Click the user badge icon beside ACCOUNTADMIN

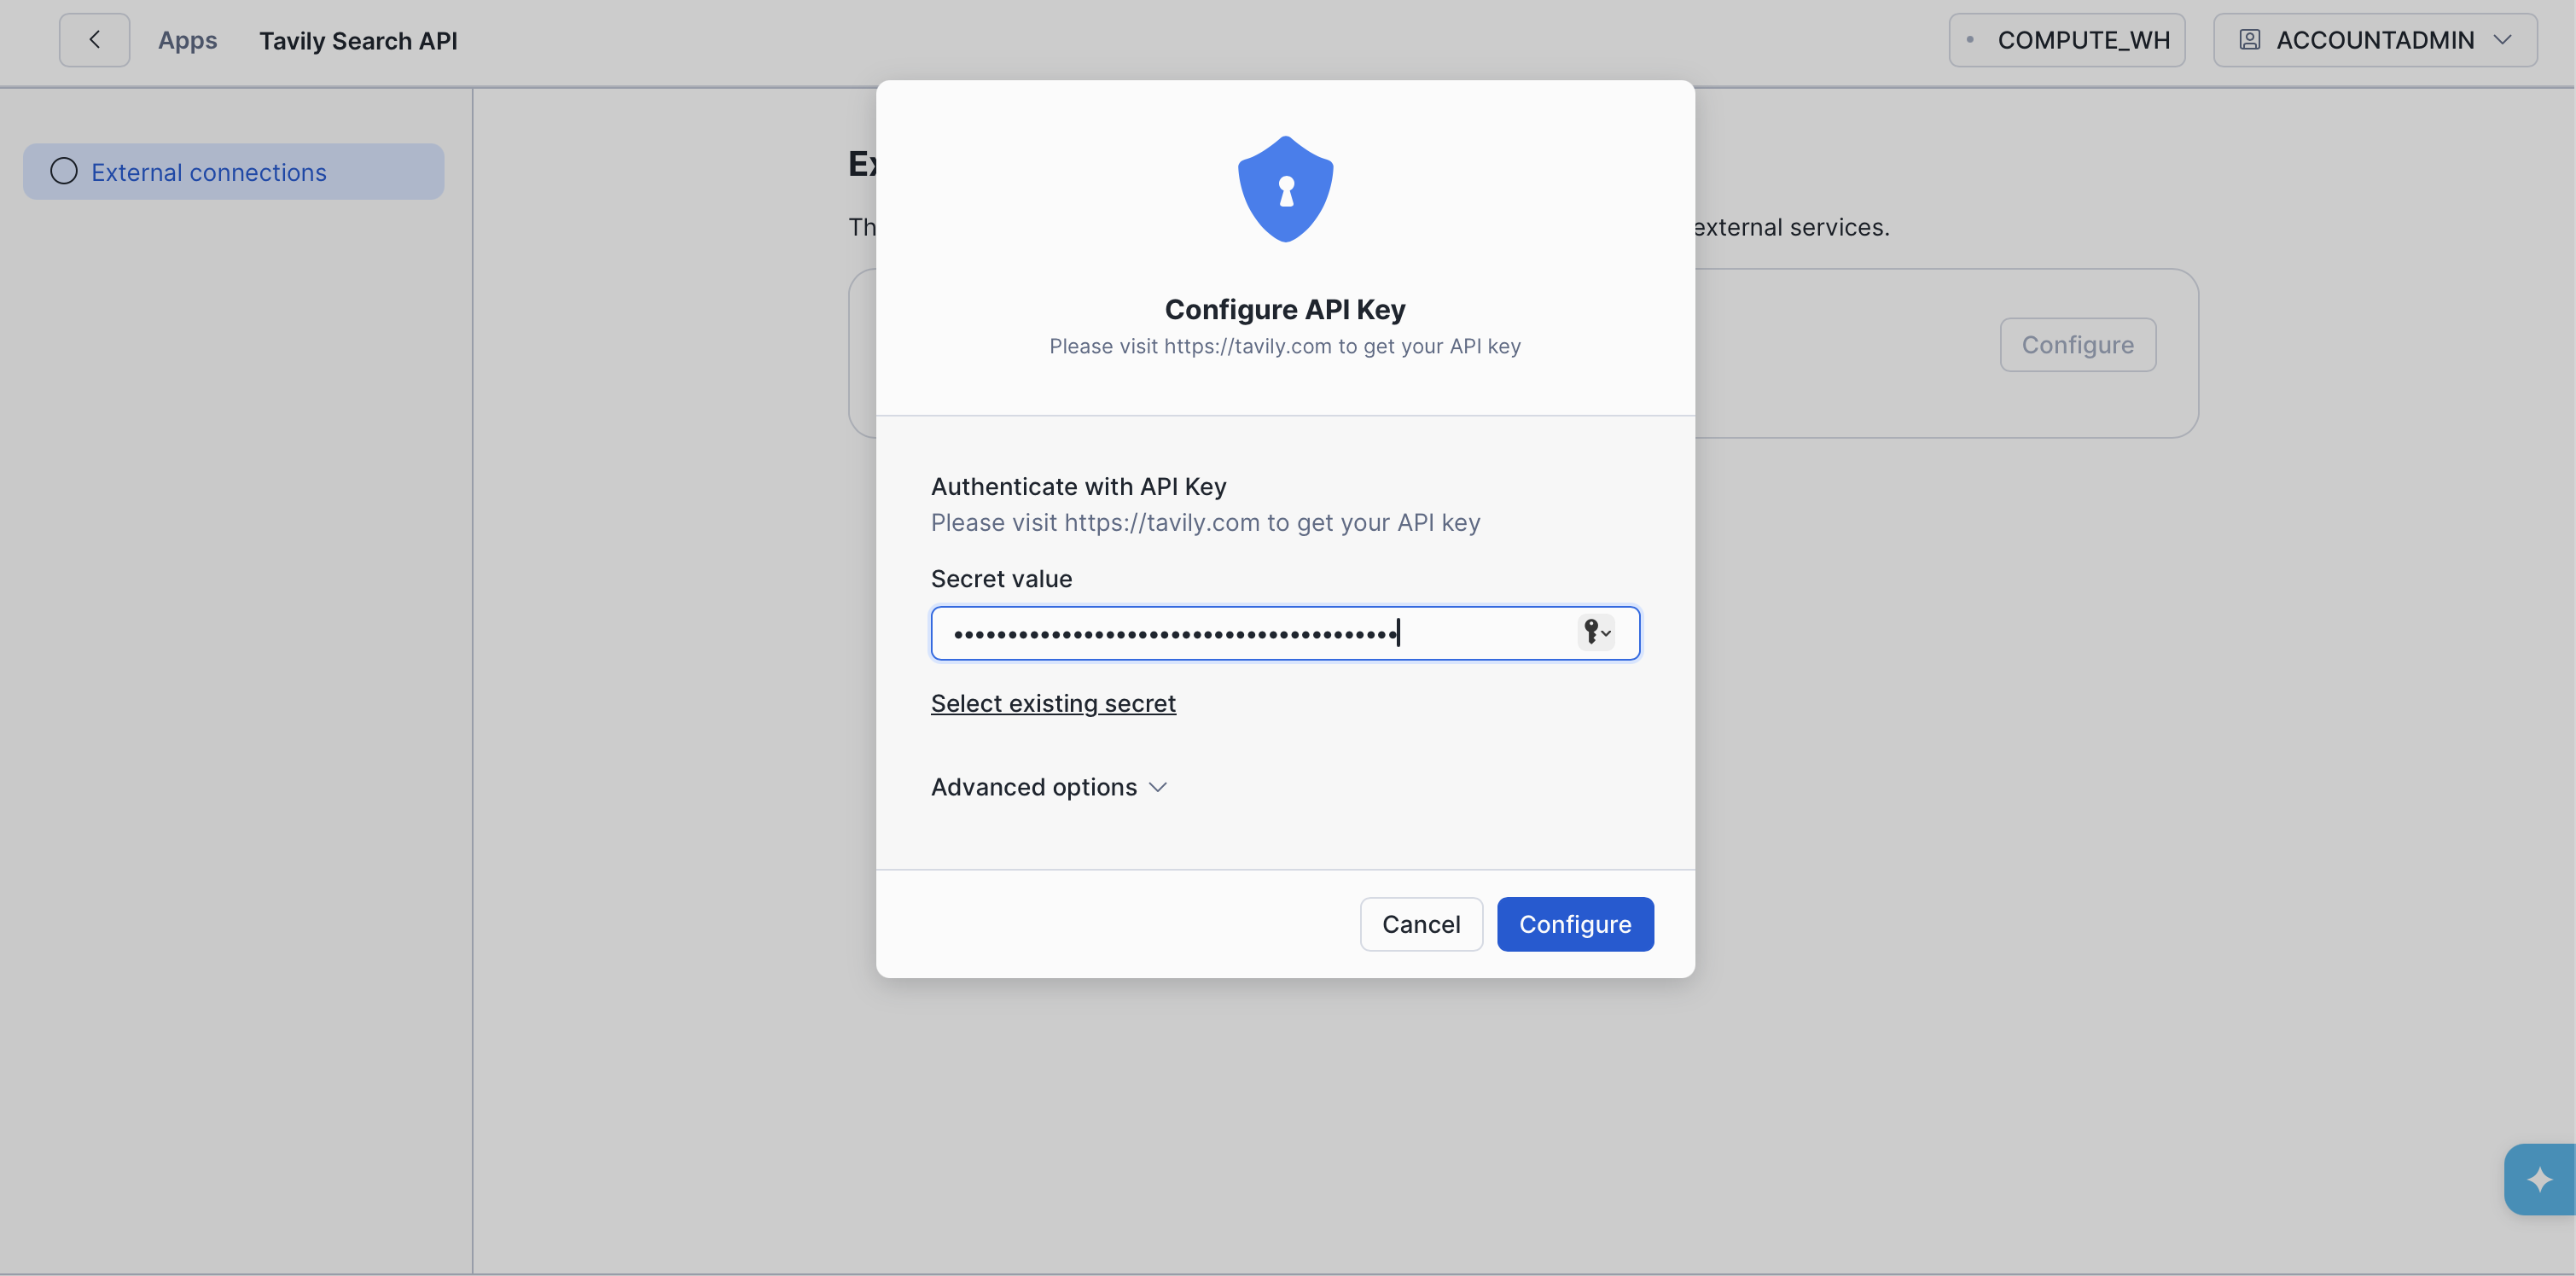[2251, 40]
